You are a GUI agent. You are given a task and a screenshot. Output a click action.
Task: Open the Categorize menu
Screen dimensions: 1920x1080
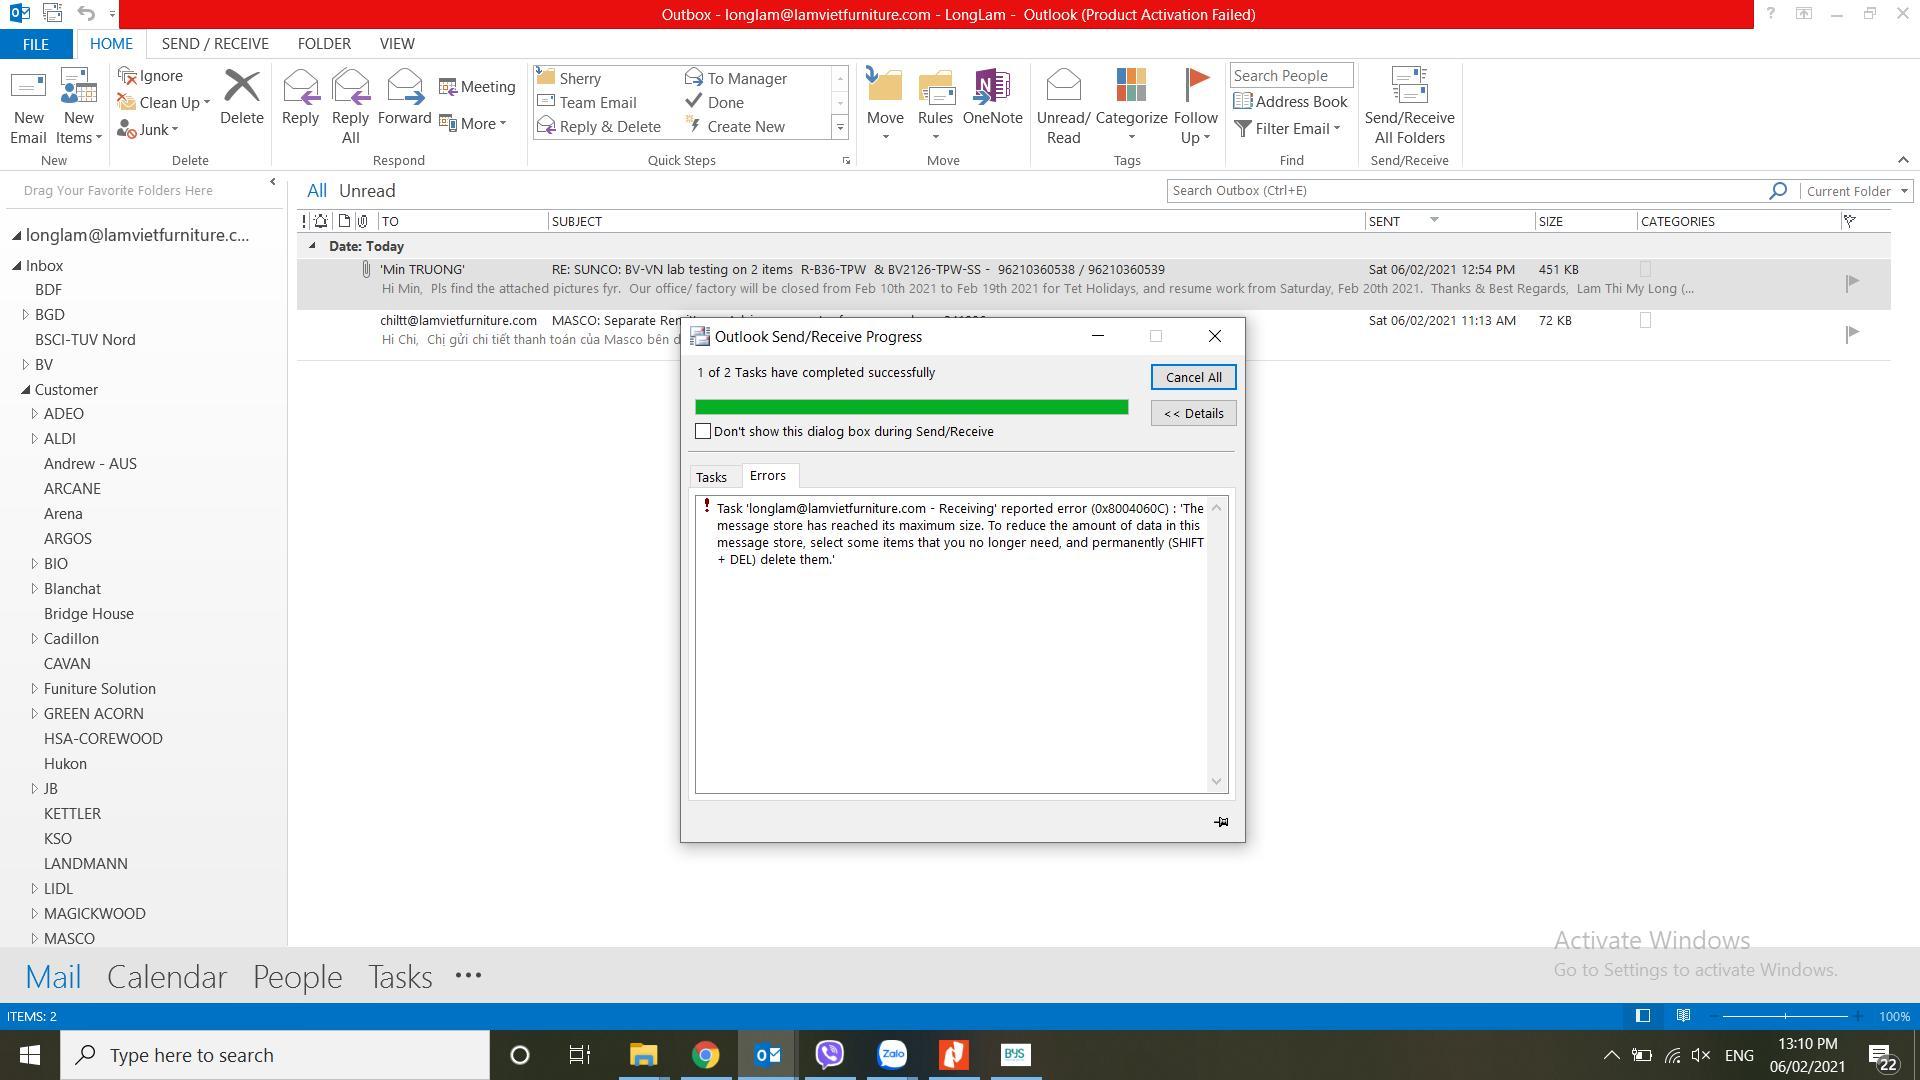1131,107
